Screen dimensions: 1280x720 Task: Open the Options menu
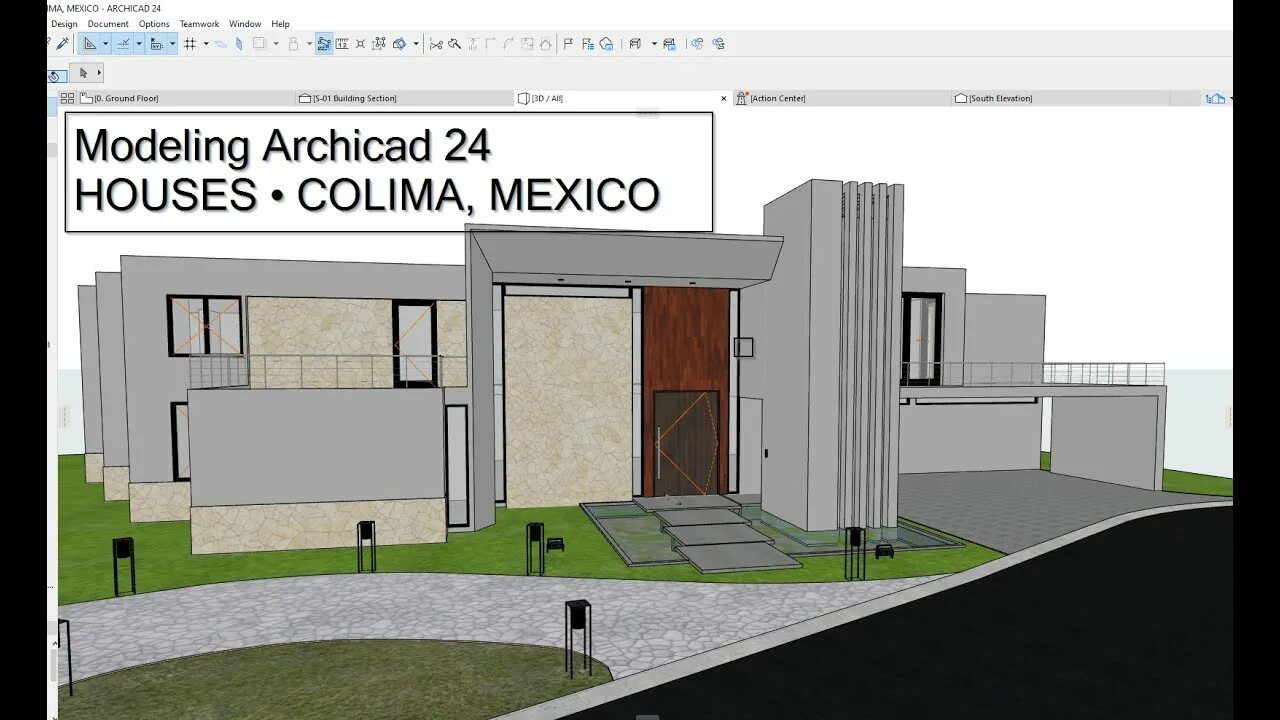(154, 24)
